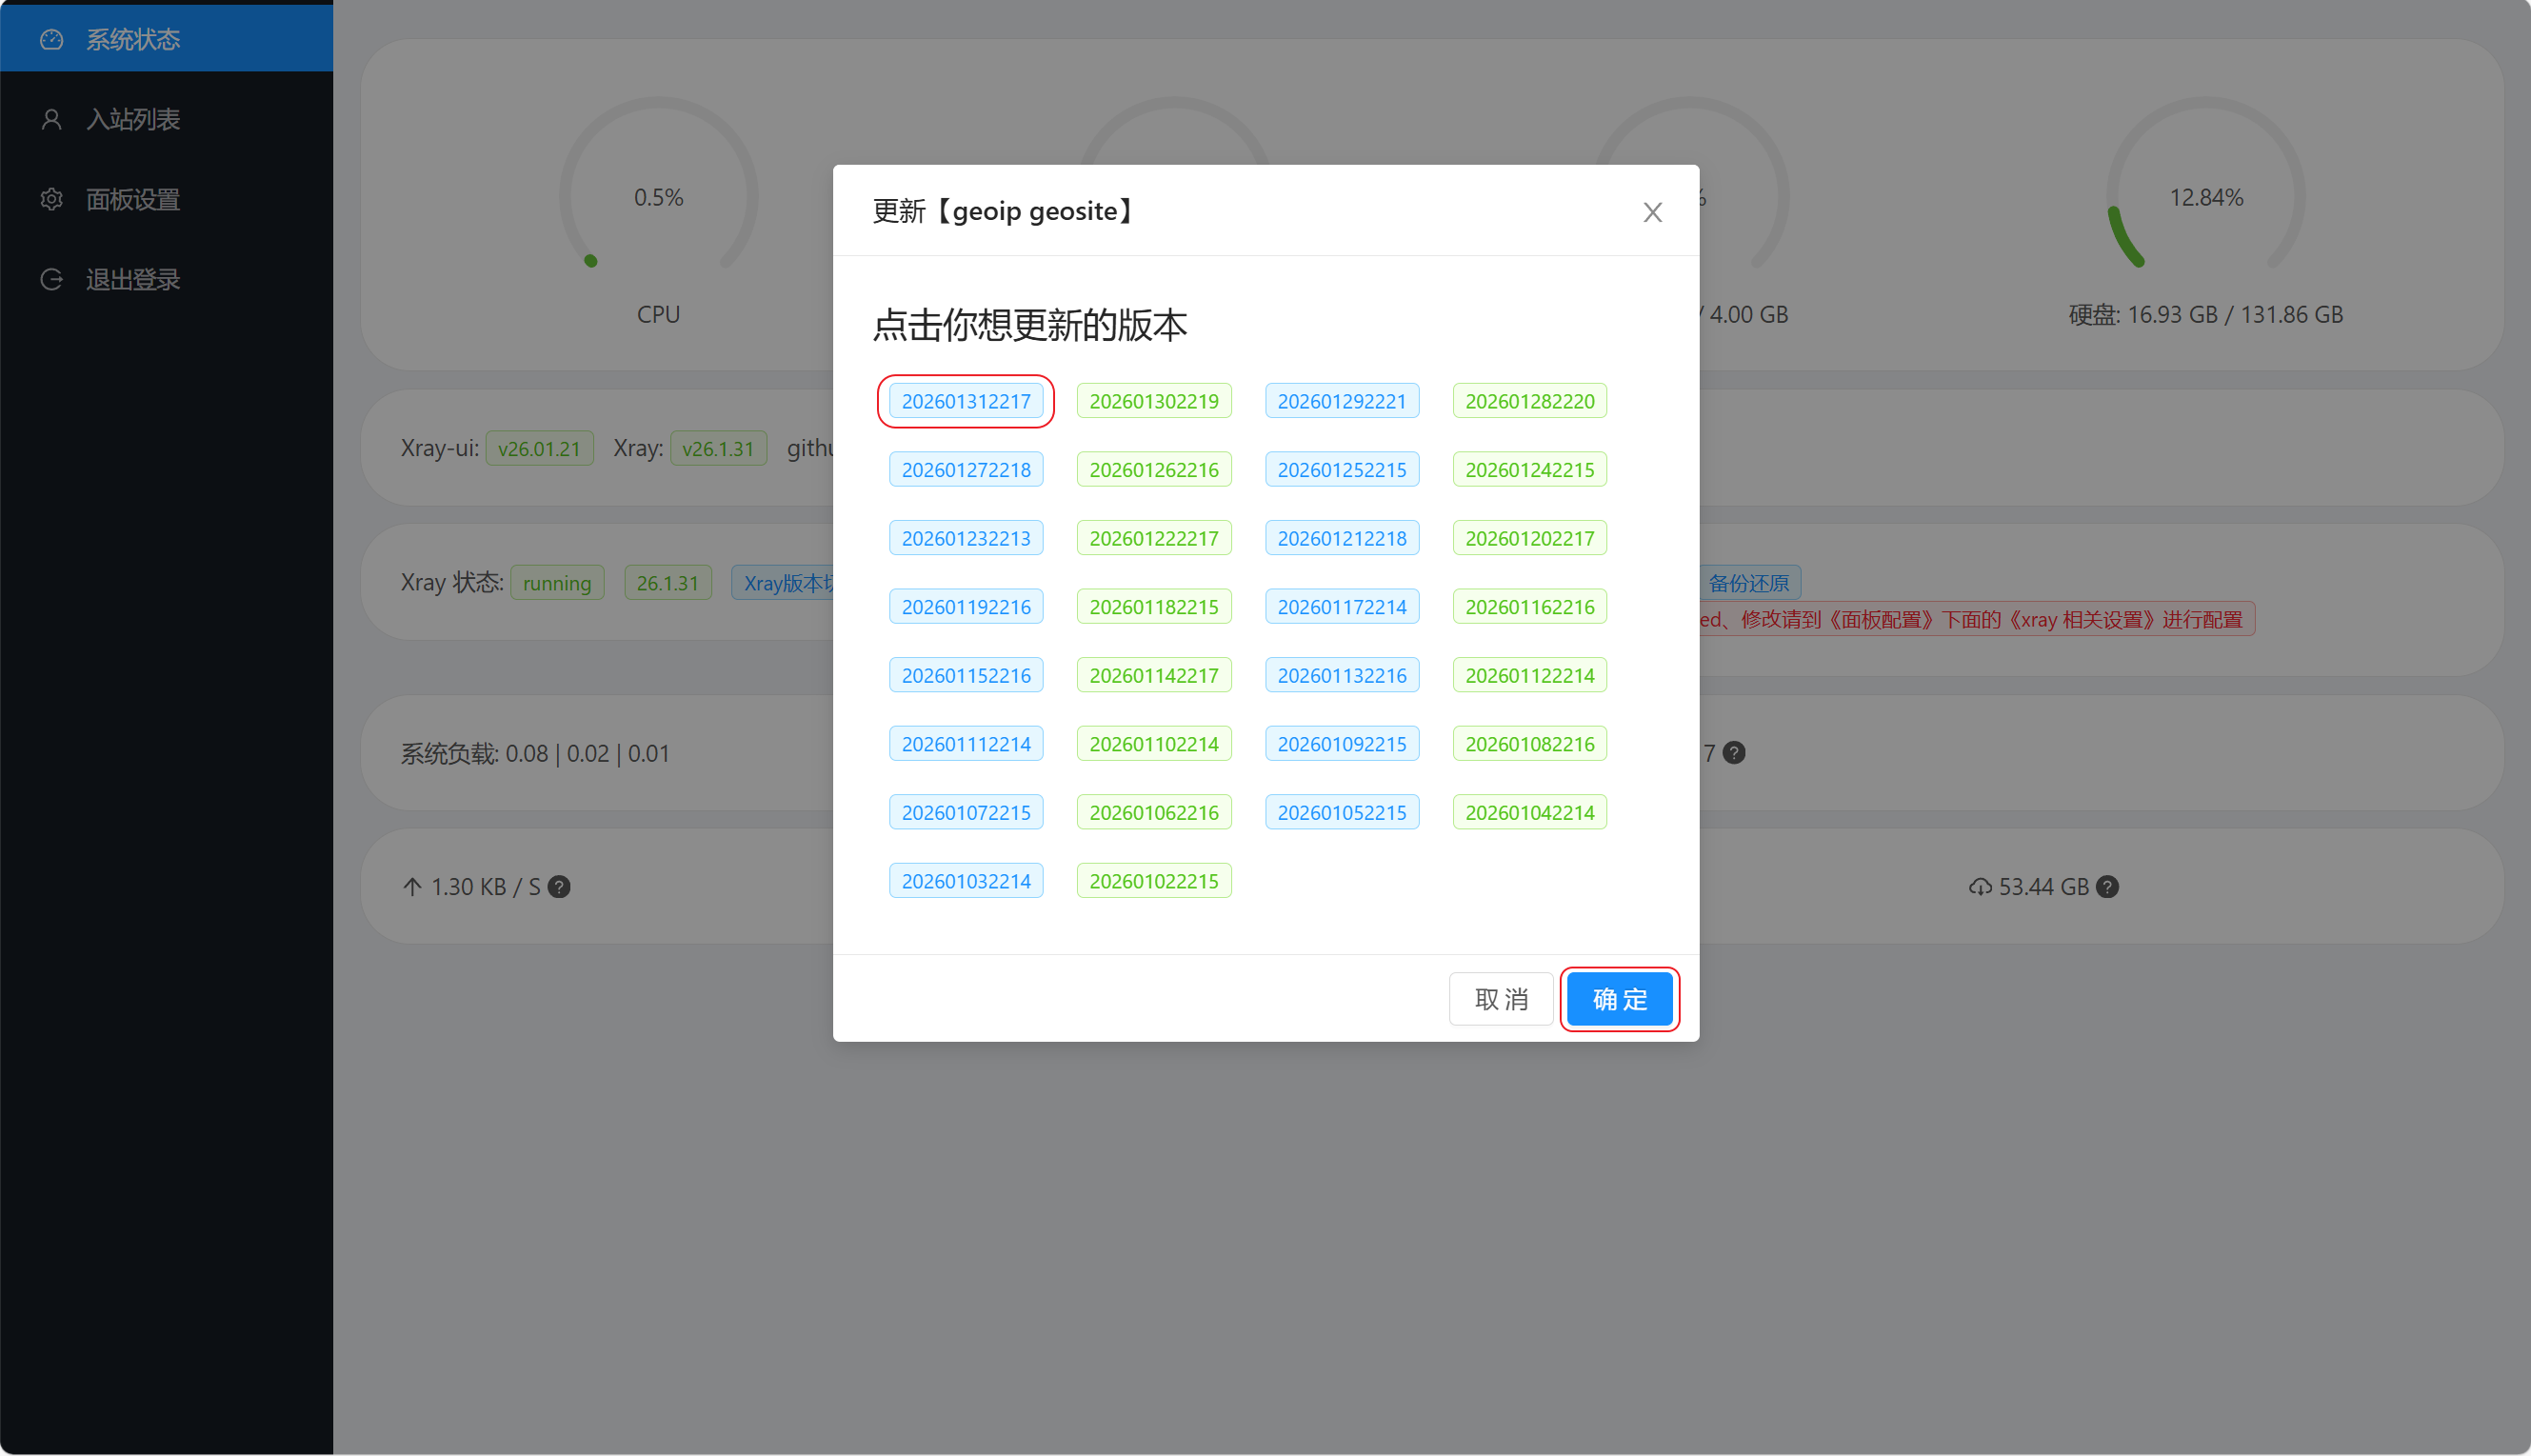2531x1456 pixels.
Task: Select tag 202601092215
Action: pos(1341,744)
